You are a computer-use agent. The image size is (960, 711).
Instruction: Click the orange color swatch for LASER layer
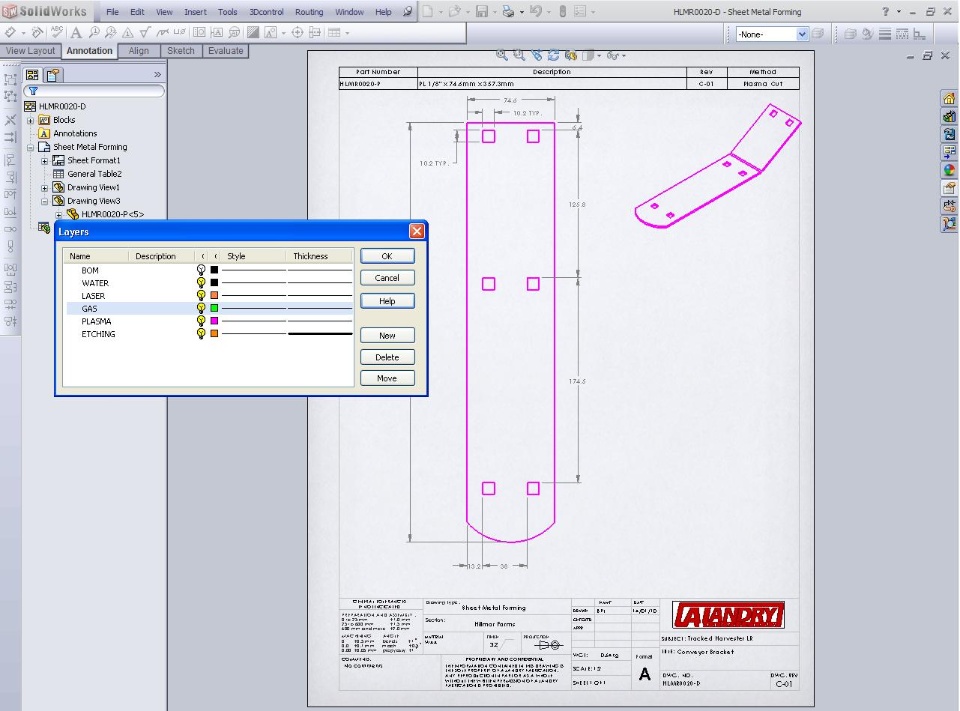click(x=214, y=295)
